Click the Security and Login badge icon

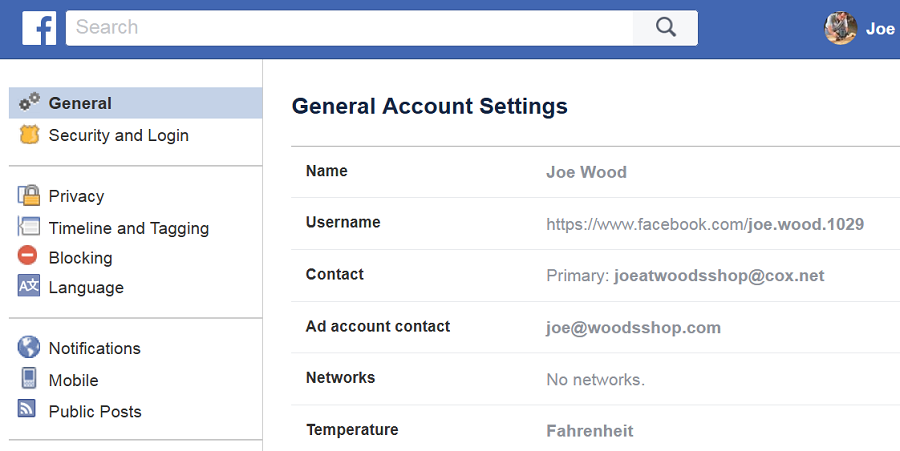click(x=29, y=135)
